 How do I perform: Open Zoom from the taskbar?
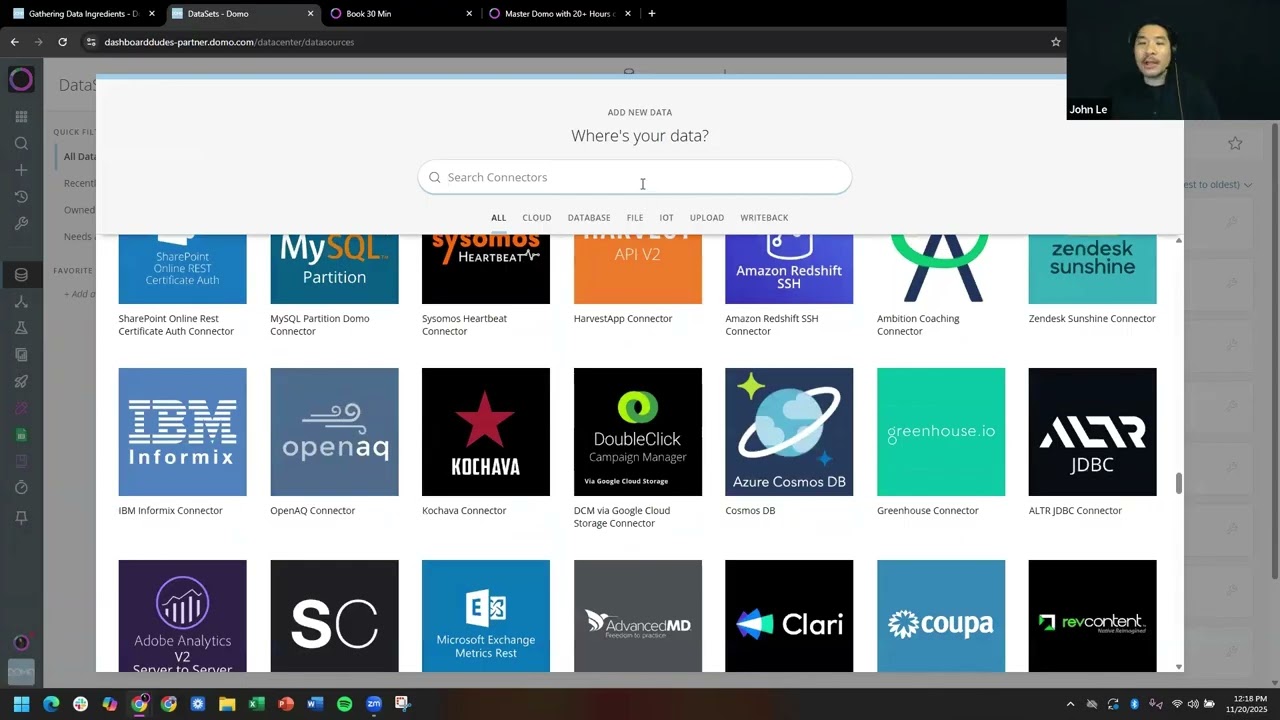373,704
